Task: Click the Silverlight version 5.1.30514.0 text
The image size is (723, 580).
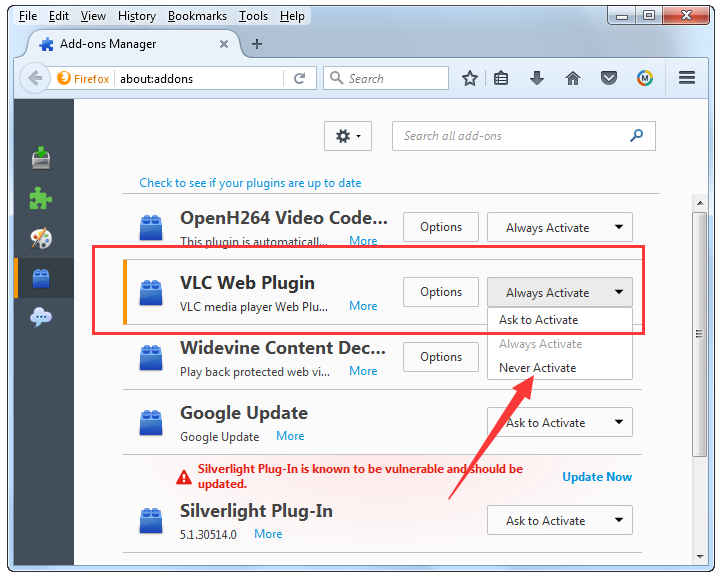Action: [208, 534]
